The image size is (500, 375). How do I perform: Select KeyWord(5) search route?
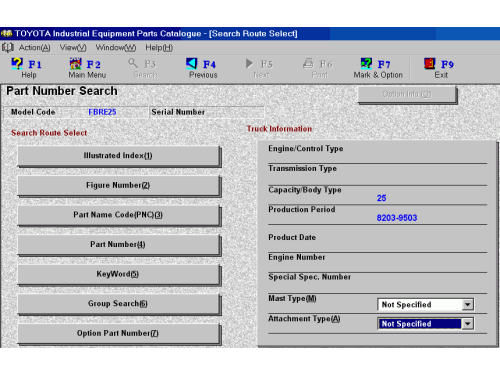pos(118,274)
